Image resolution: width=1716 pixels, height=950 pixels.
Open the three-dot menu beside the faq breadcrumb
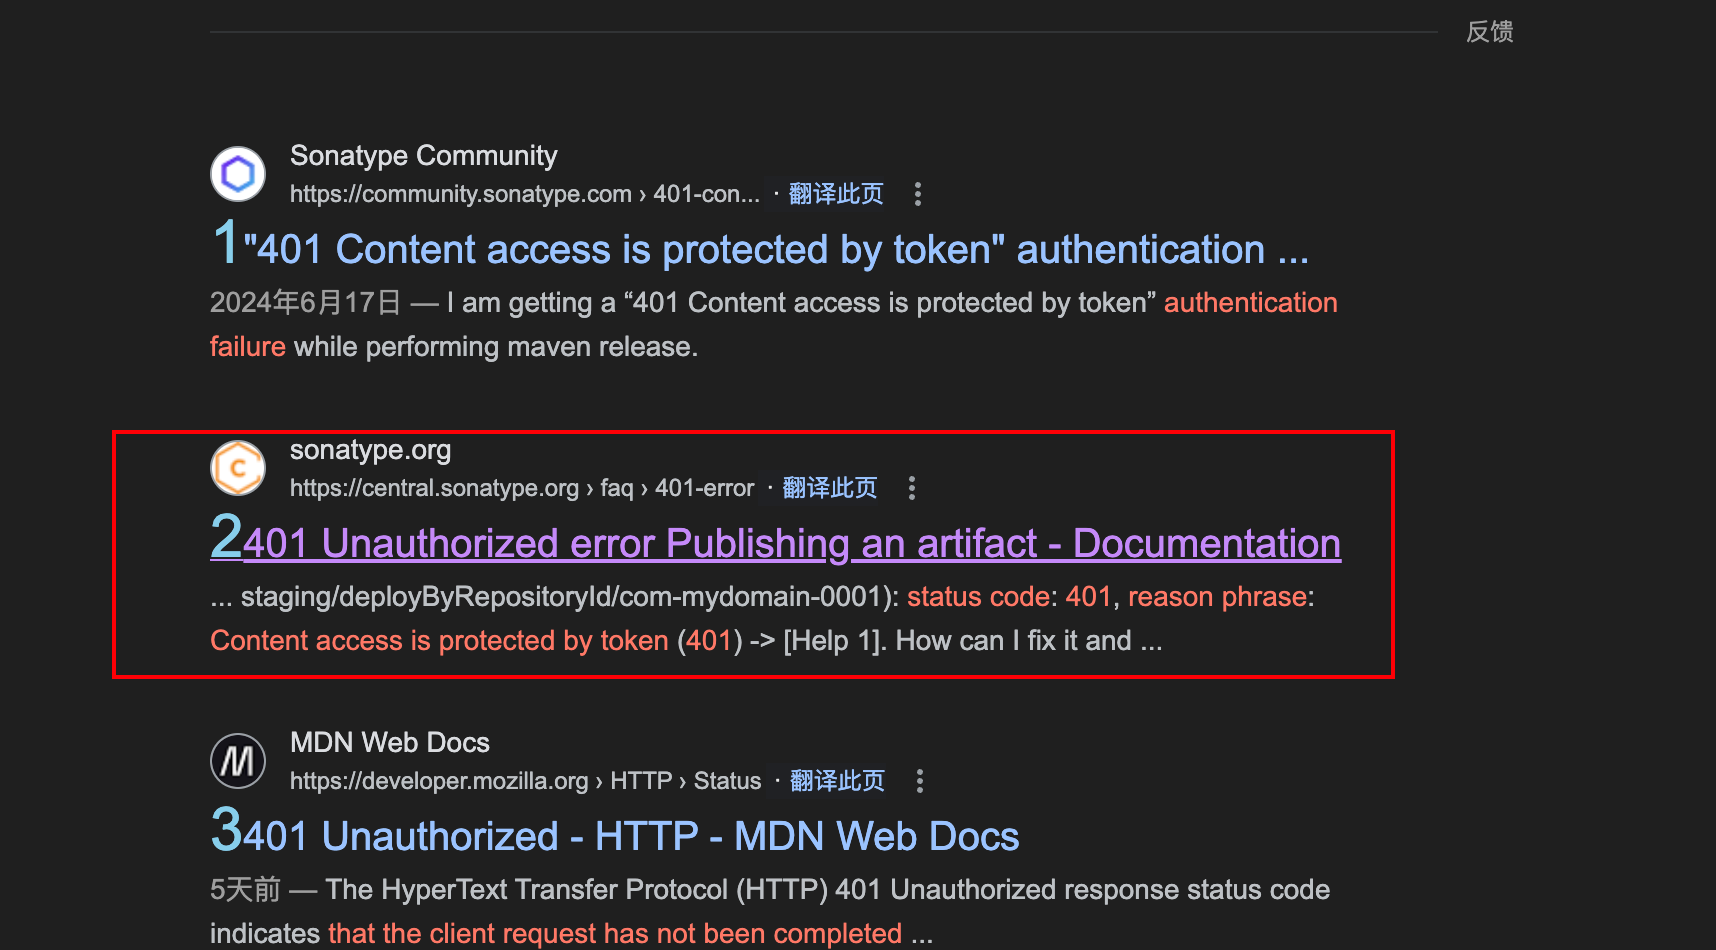(911, 488)
